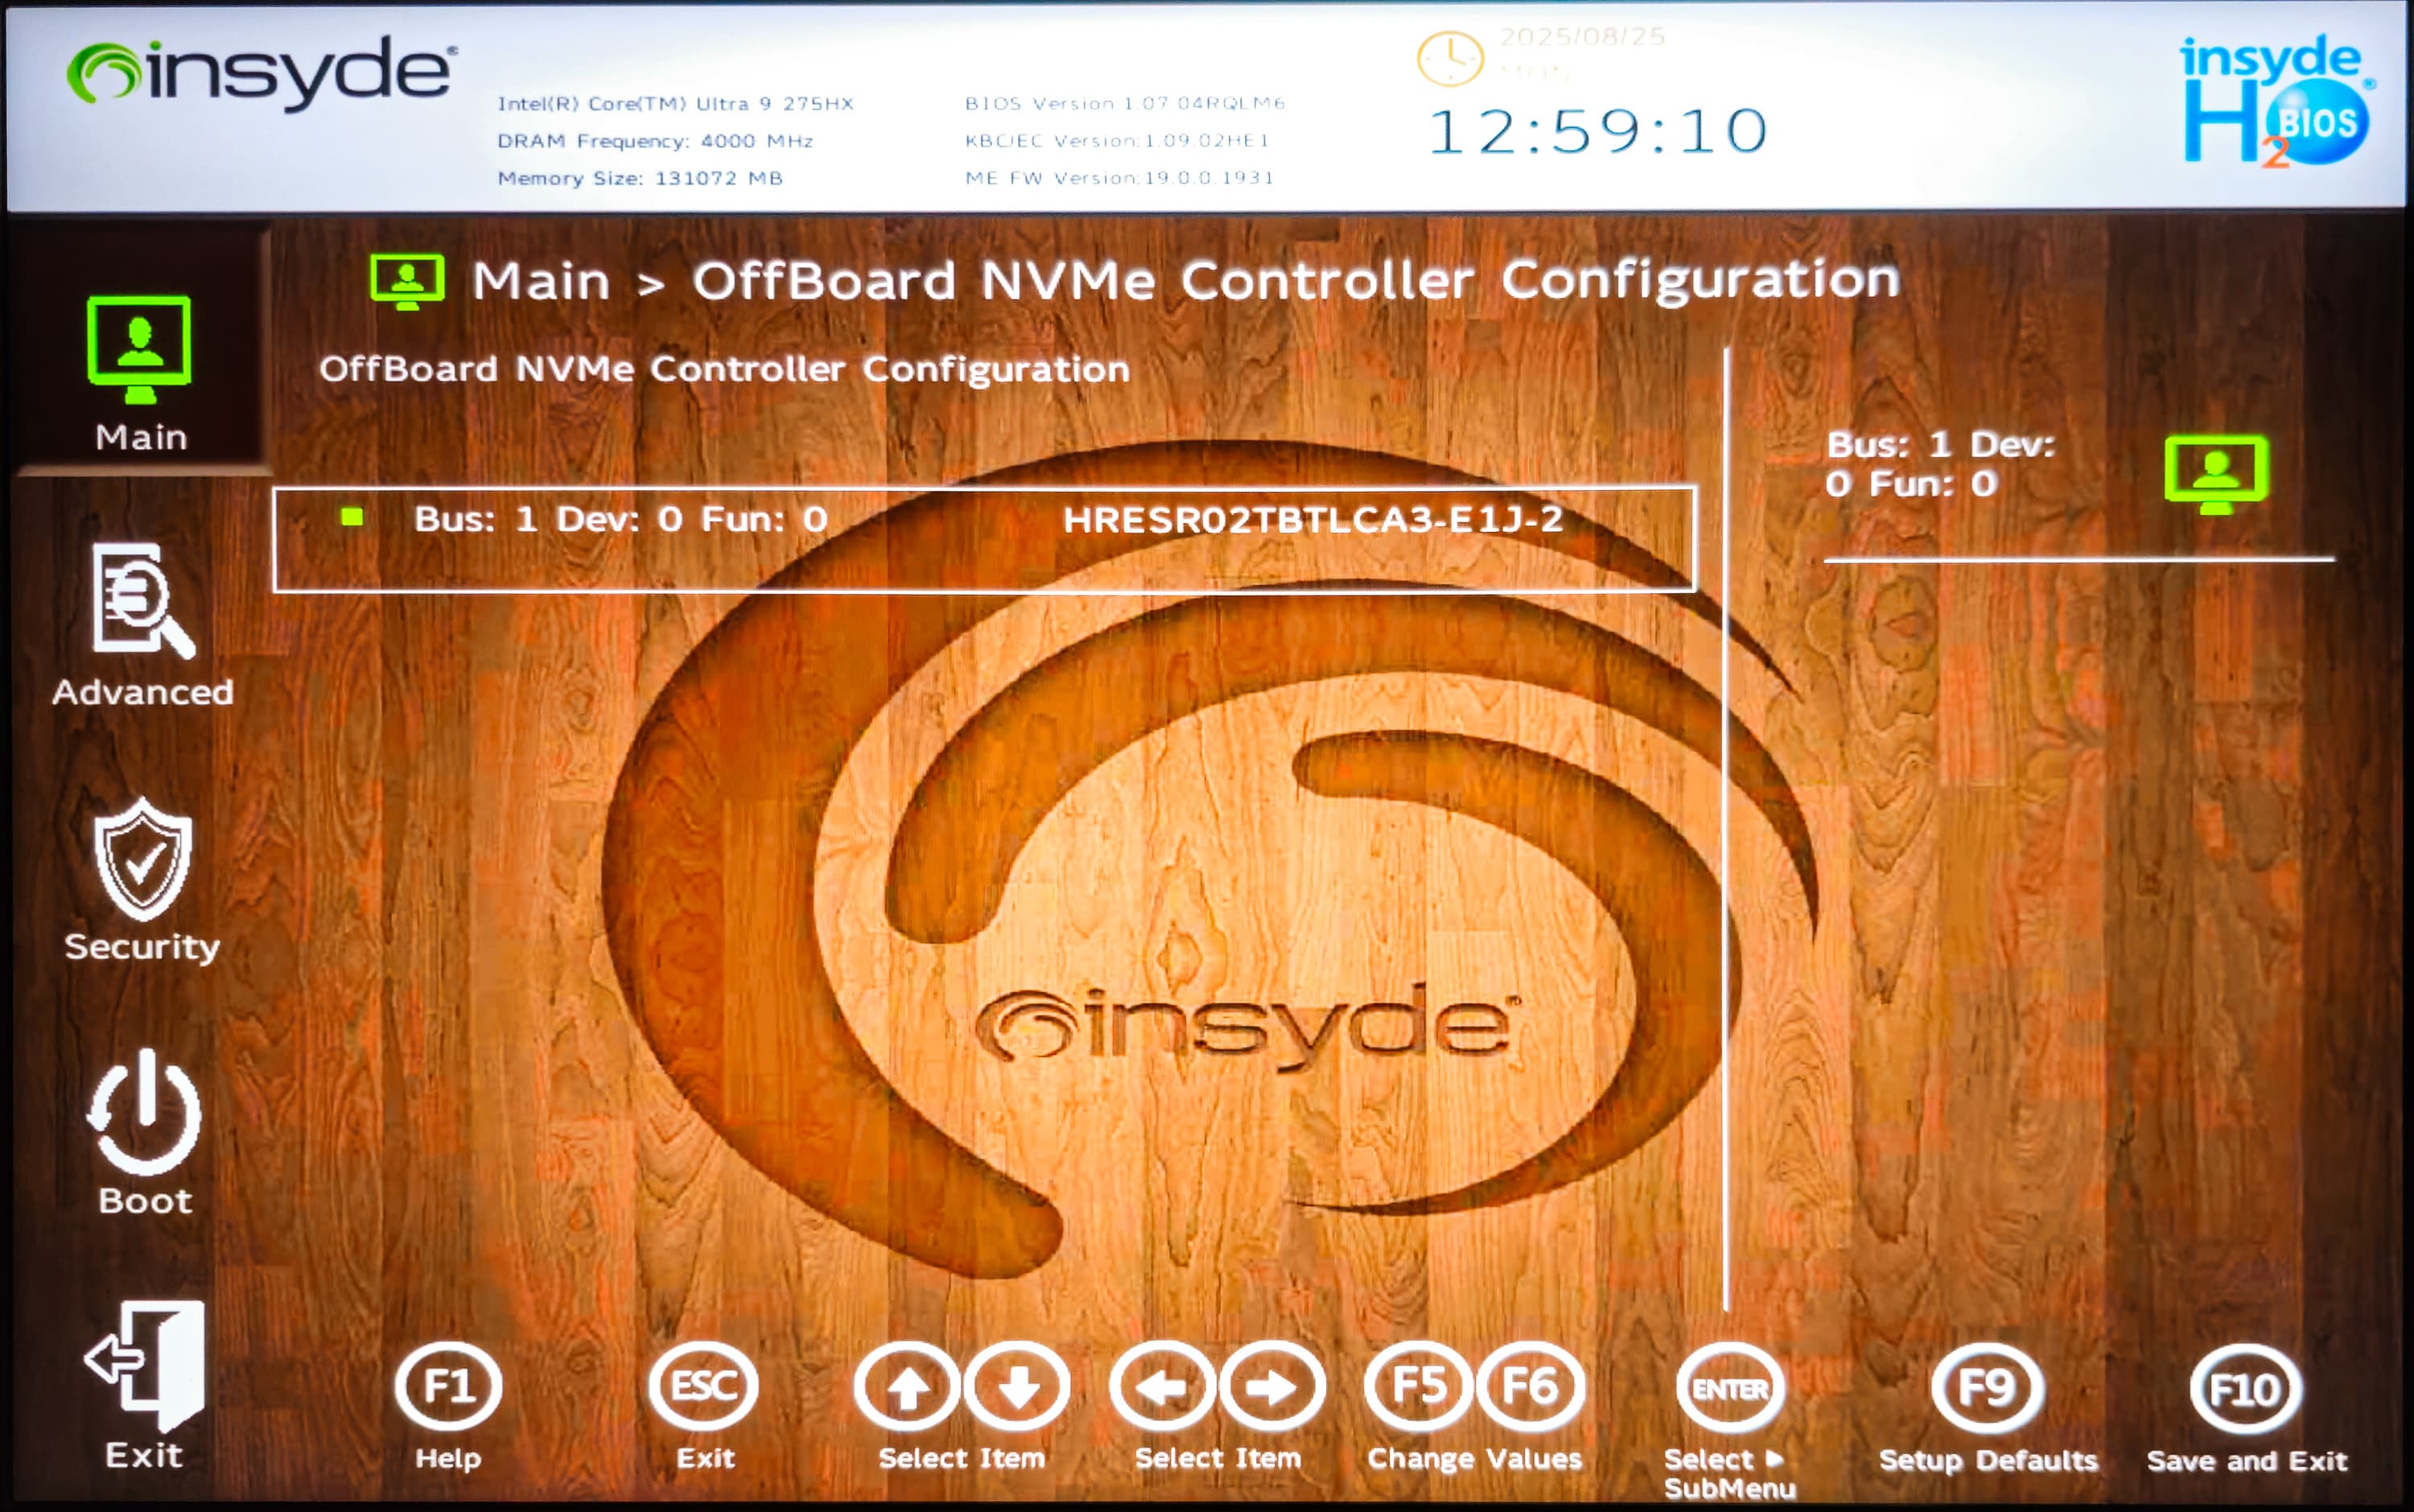Screen dimensions: 2414x1512
Task: Click the Main breadcrumb in the title
Action: click(540, 281)
